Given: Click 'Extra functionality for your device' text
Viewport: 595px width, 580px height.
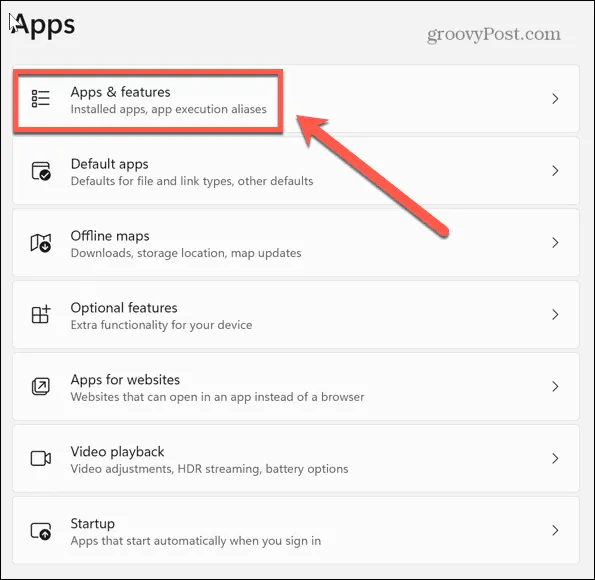Looking at the screenshot, I should (161, 325).
